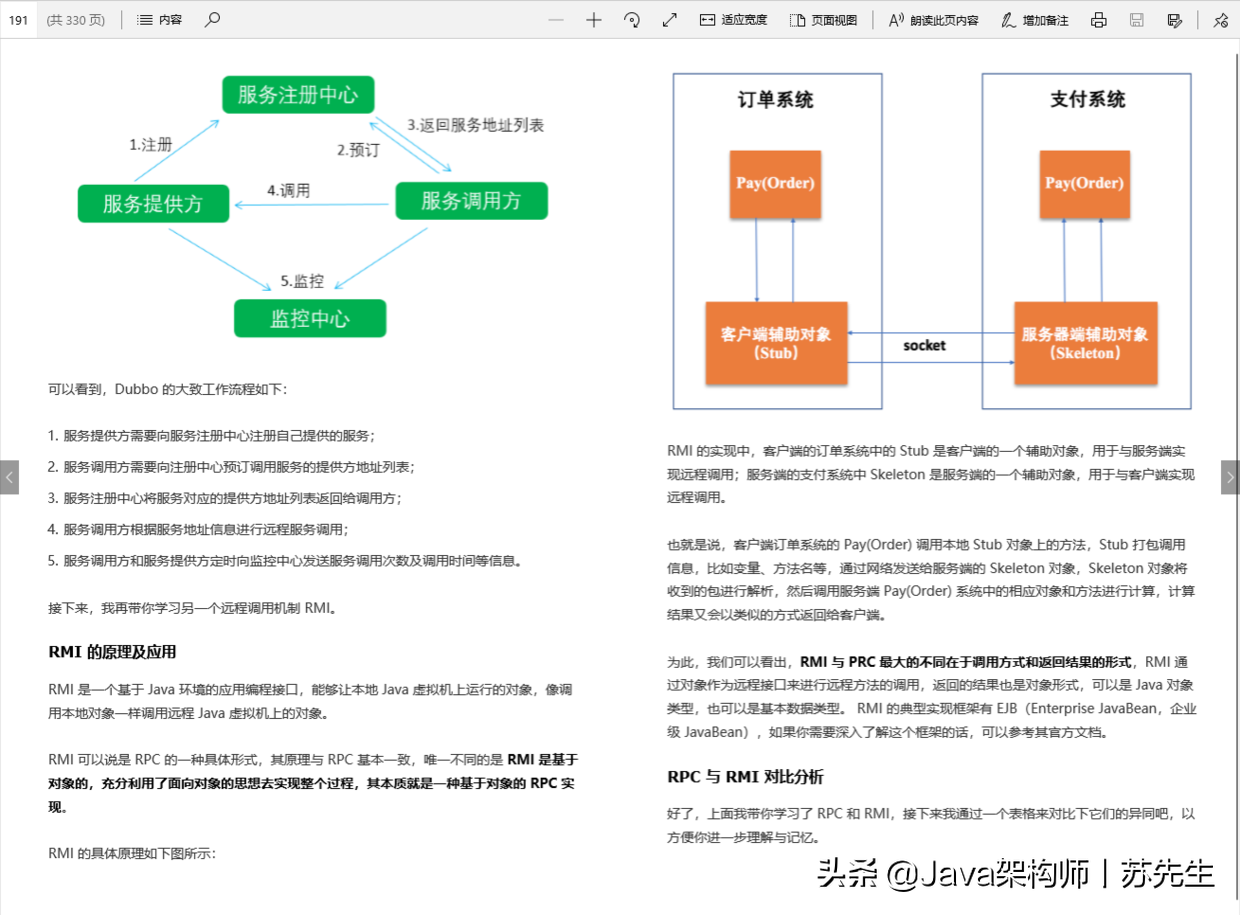Click the Save floppy disk icon
The width and height of the screenshot is (1240, 915).
[x=1137, y=20]
